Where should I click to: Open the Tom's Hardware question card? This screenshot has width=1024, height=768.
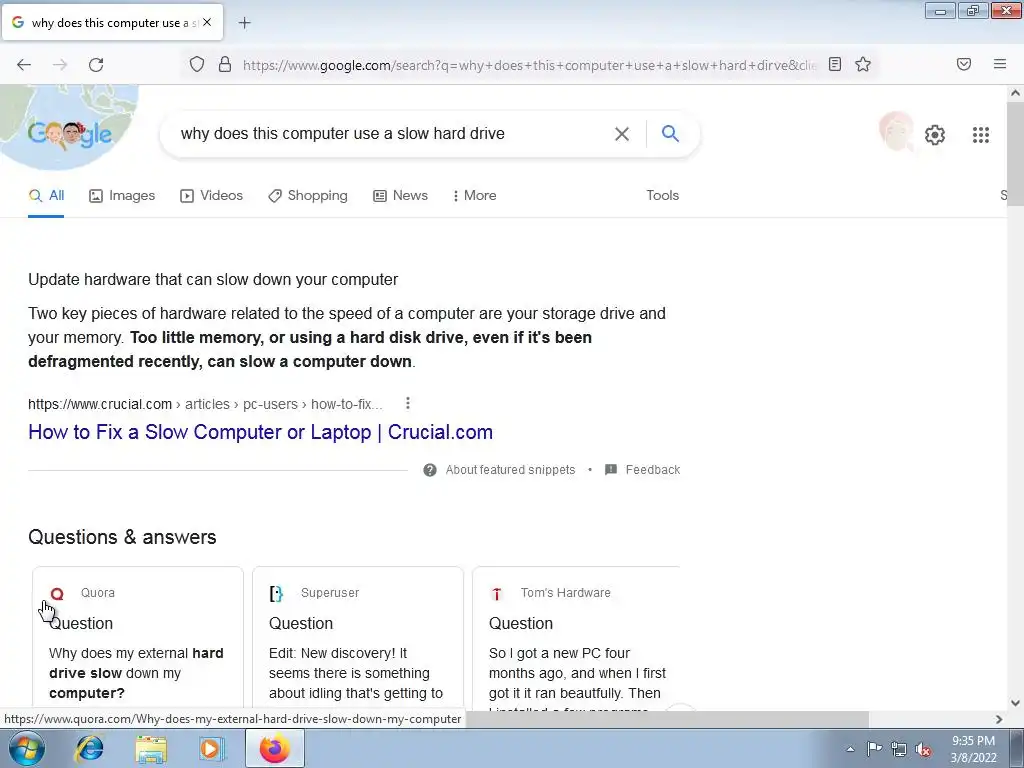577,639
